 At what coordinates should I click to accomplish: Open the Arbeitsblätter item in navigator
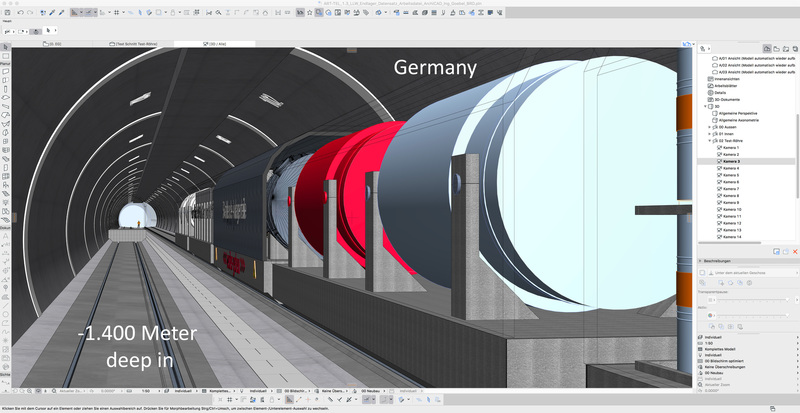coord(725,86)
